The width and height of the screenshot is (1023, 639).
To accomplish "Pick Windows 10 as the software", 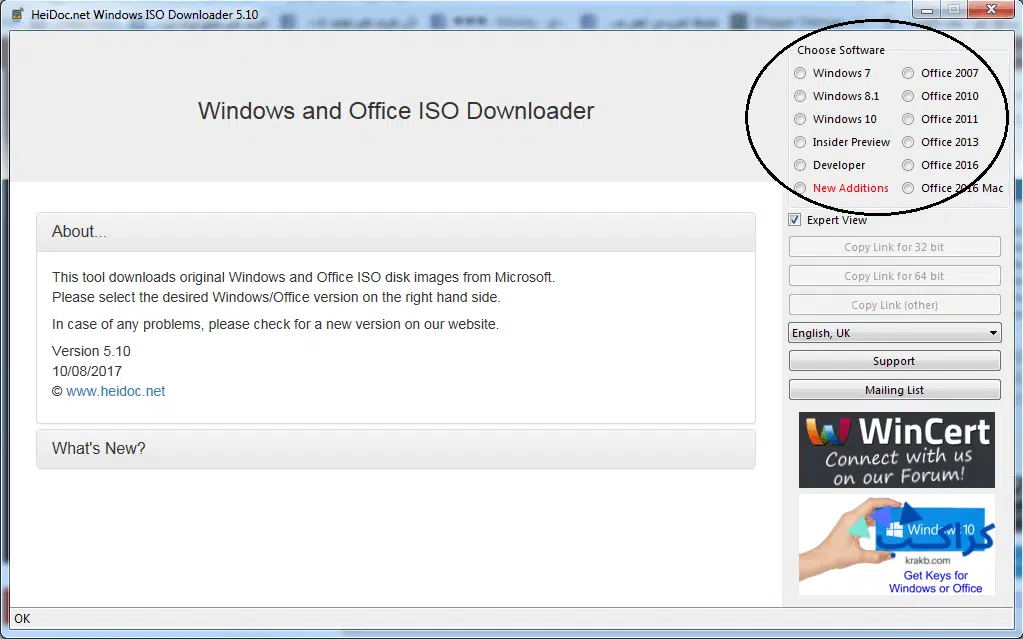I will [x=801, y=119].
